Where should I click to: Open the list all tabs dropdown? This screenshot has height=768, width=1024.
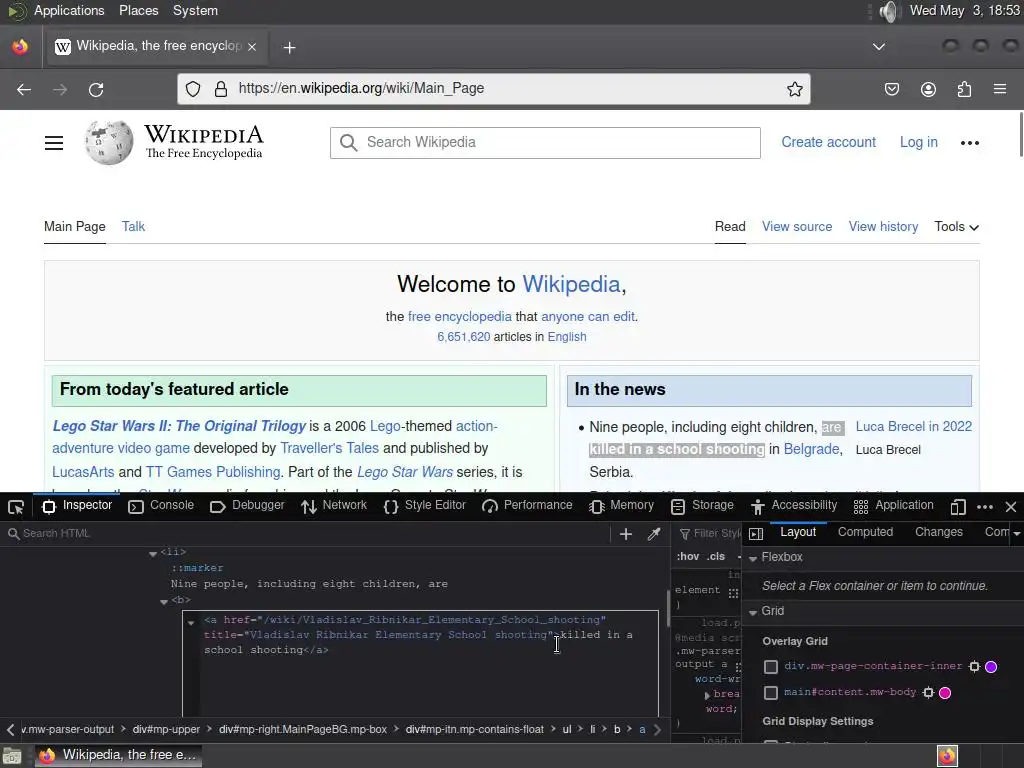click(879, 47)
